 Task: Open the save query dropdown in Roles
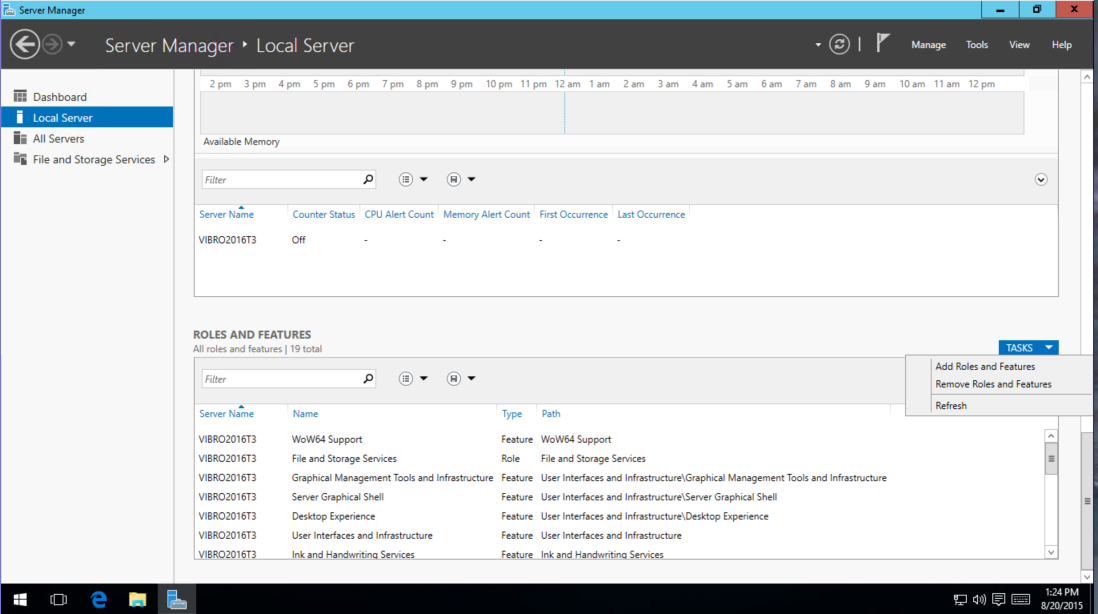pos(461,379)
